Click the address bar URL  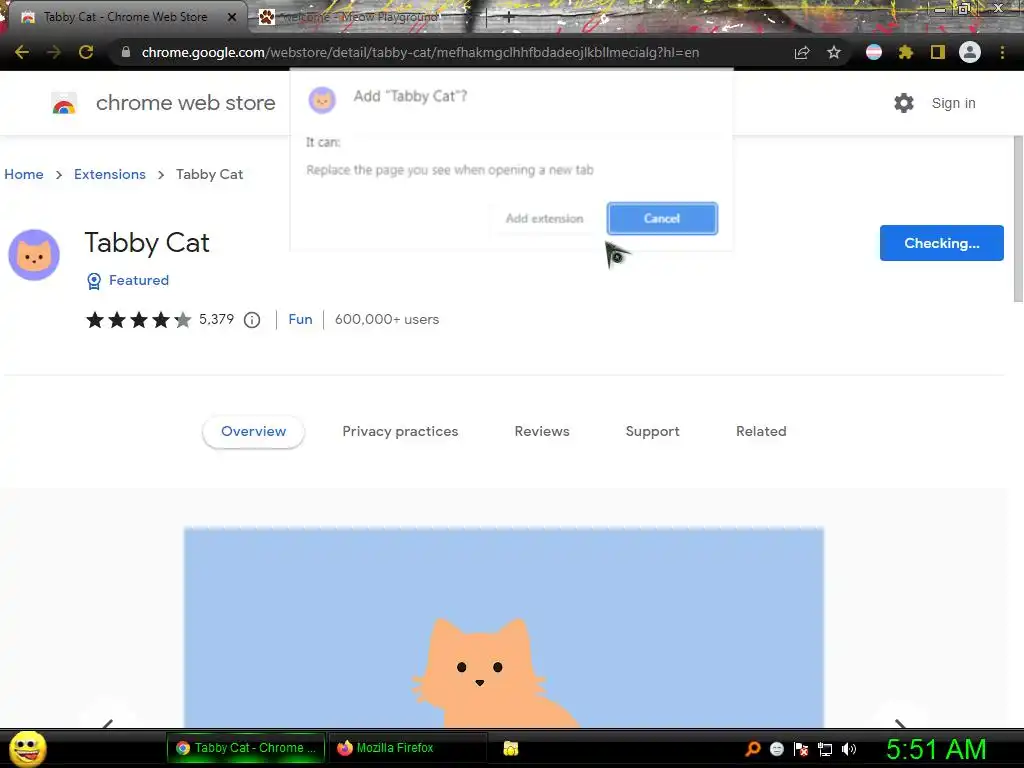click(x=420, y=52)
